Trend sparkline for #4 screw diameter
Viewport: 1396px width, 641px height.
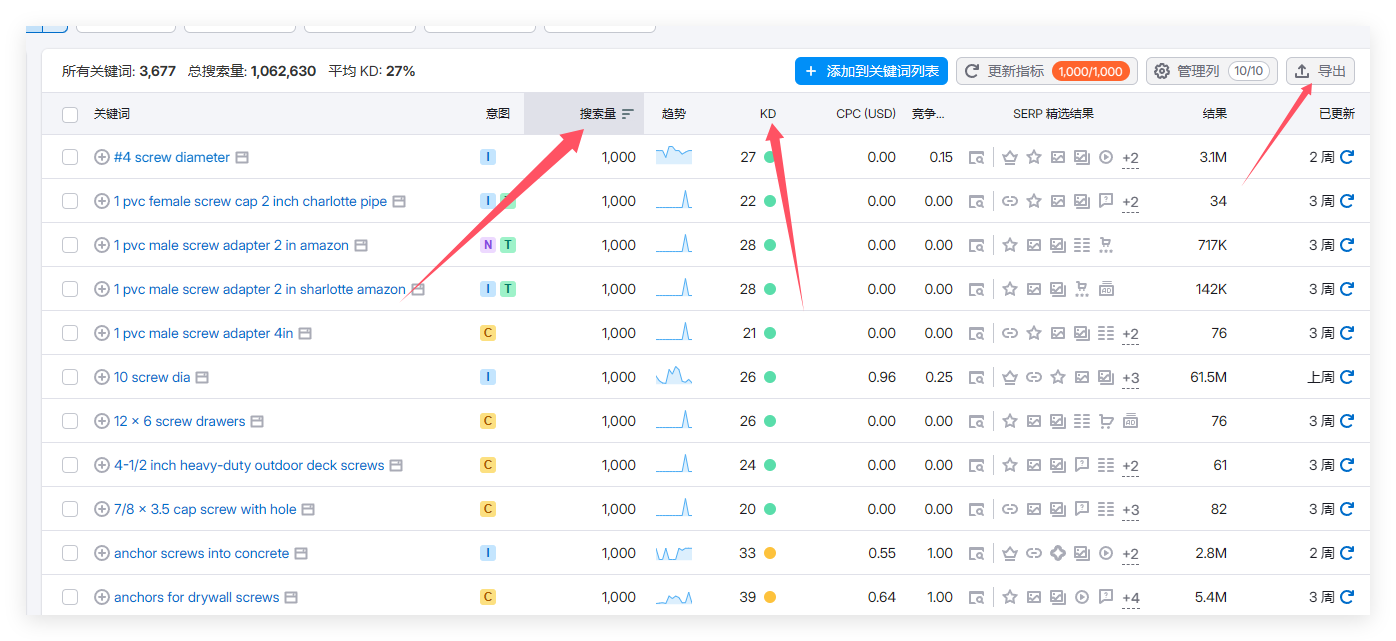pos(674,156)
